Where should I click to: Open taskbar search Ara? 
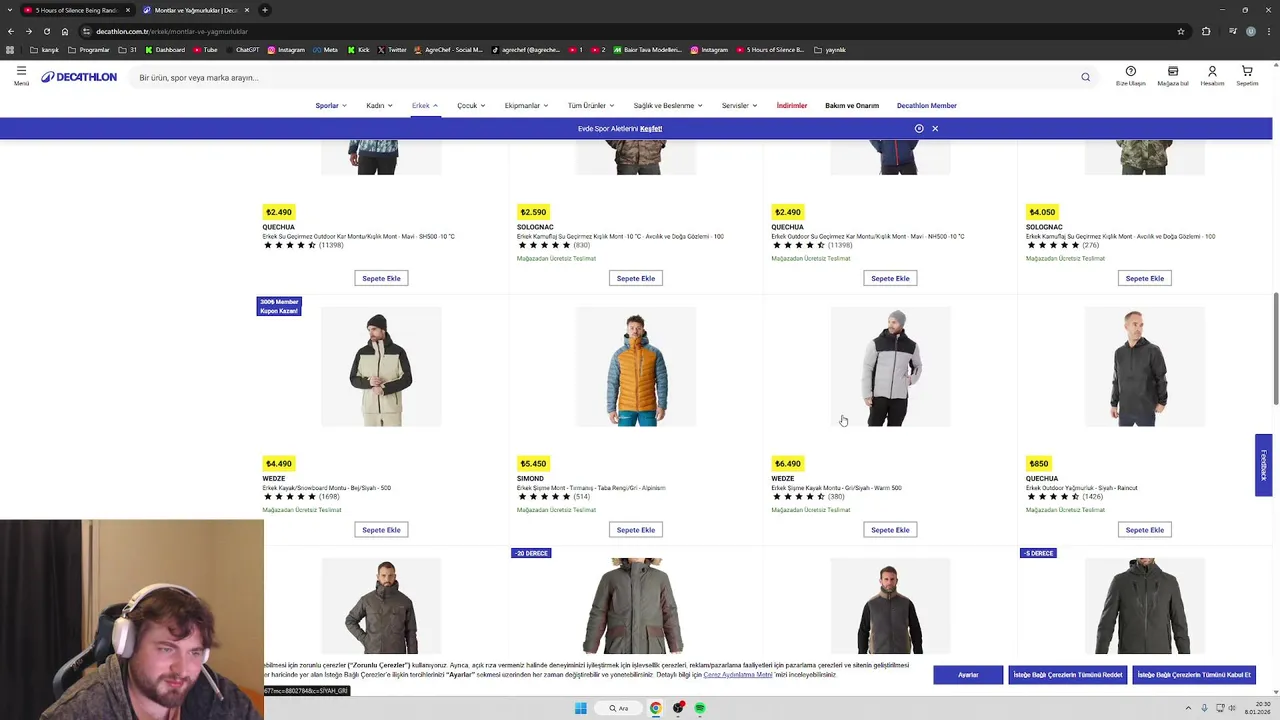pyautogui.click(x=619, y=708)
